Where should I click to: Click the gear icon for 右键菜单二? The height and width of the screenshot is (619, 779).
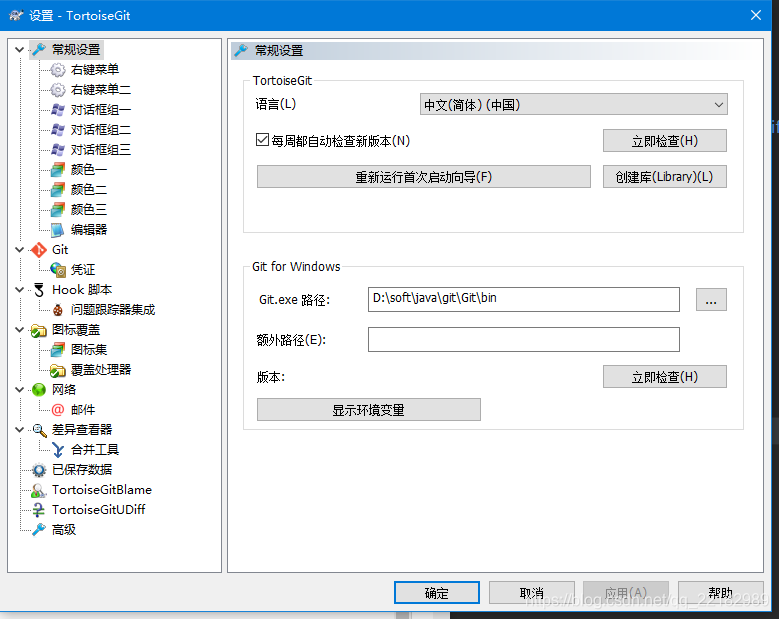click(58, 90)
